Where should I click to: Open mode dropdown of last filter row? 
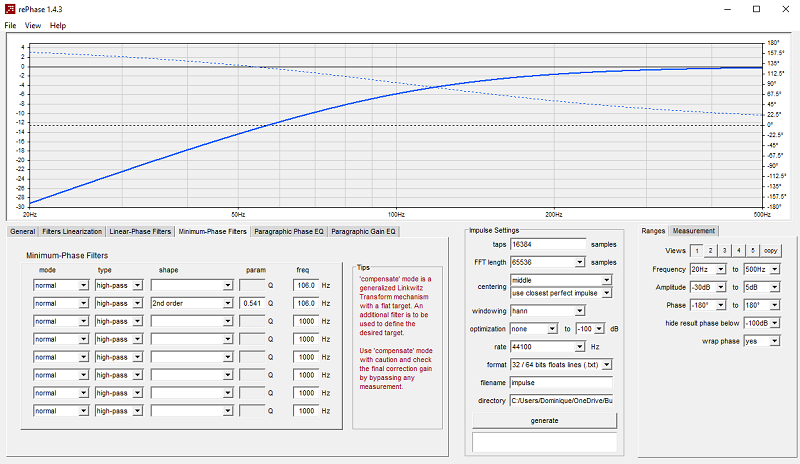click(x=61, y=411)
